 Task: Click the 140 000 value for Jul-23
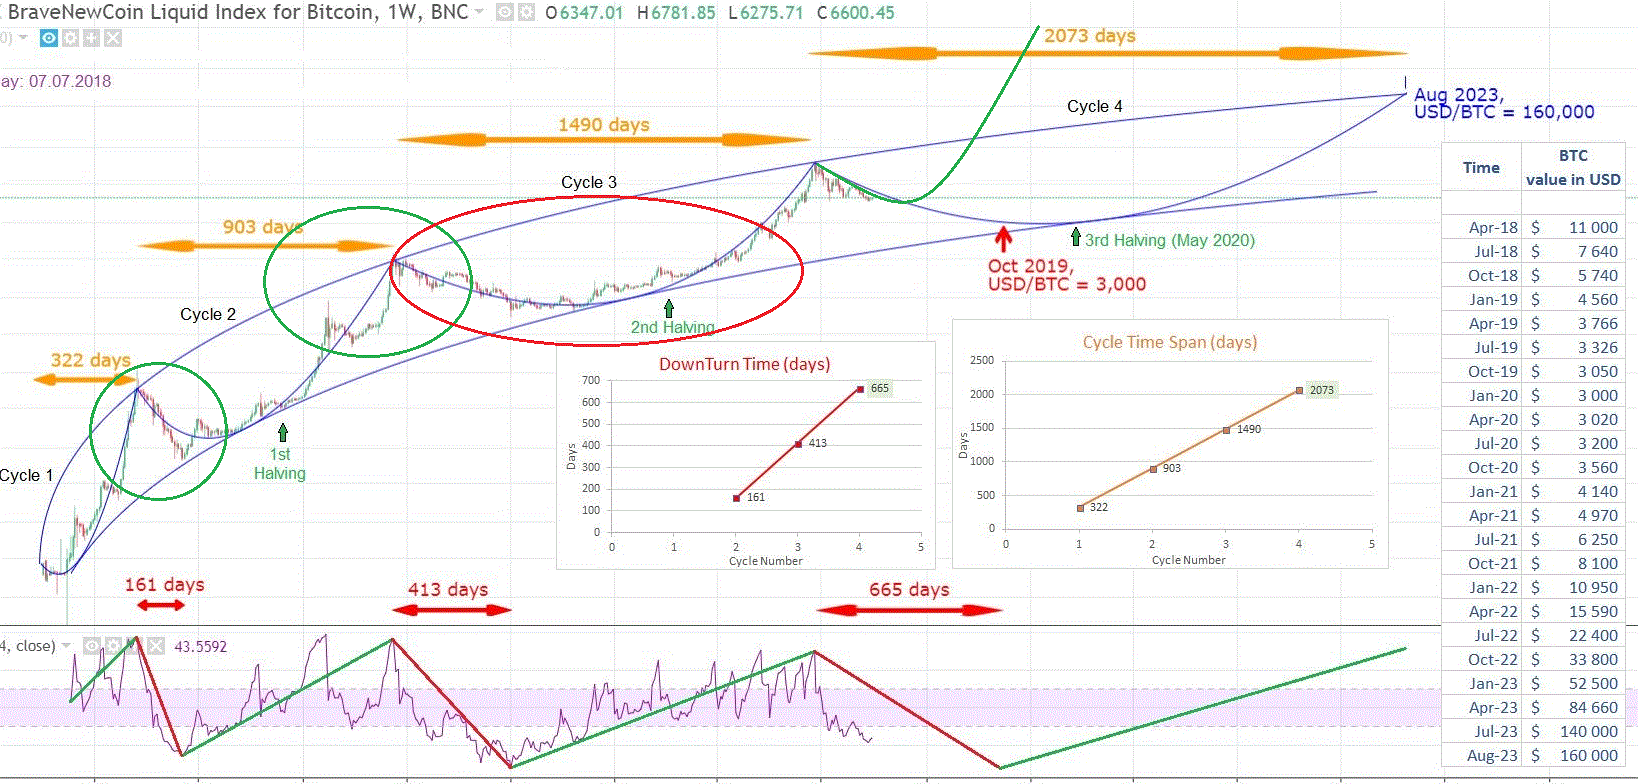[x=1589, y=732]
